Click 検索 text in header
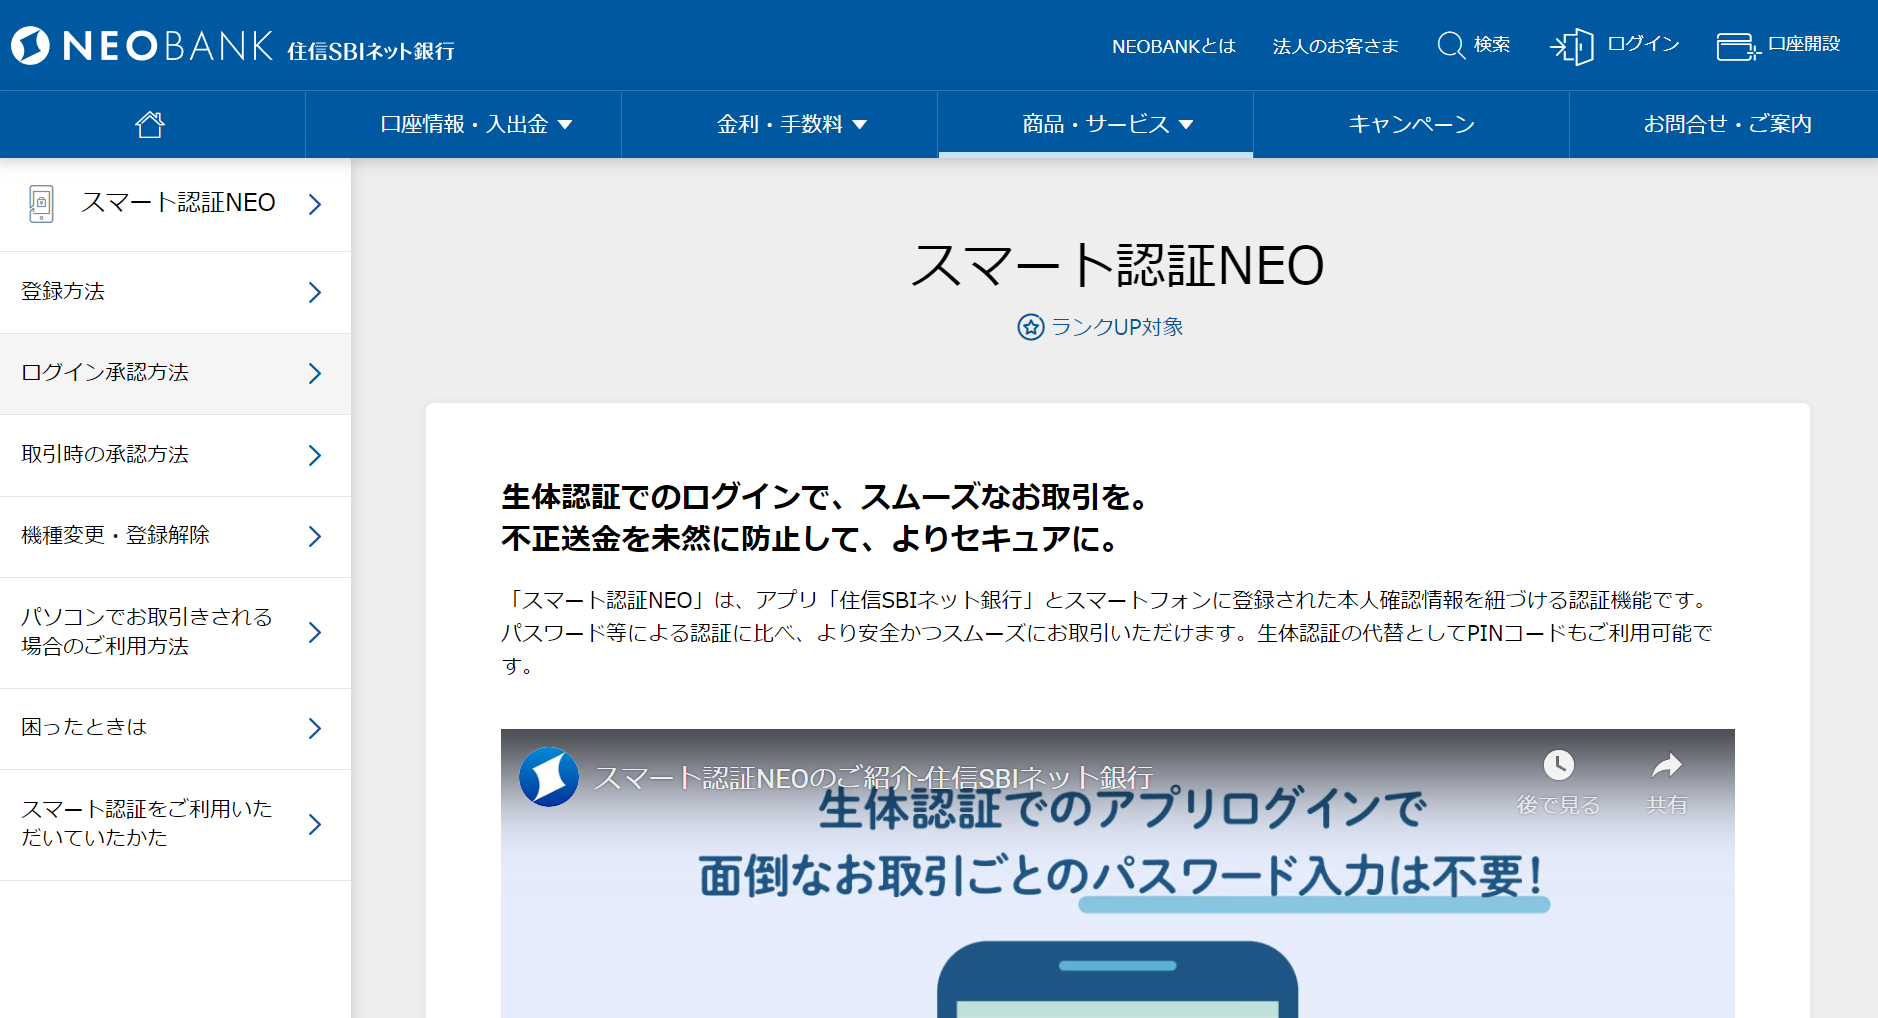The height and width of the screenshot is (1018, 1878). coord(1492,45)
